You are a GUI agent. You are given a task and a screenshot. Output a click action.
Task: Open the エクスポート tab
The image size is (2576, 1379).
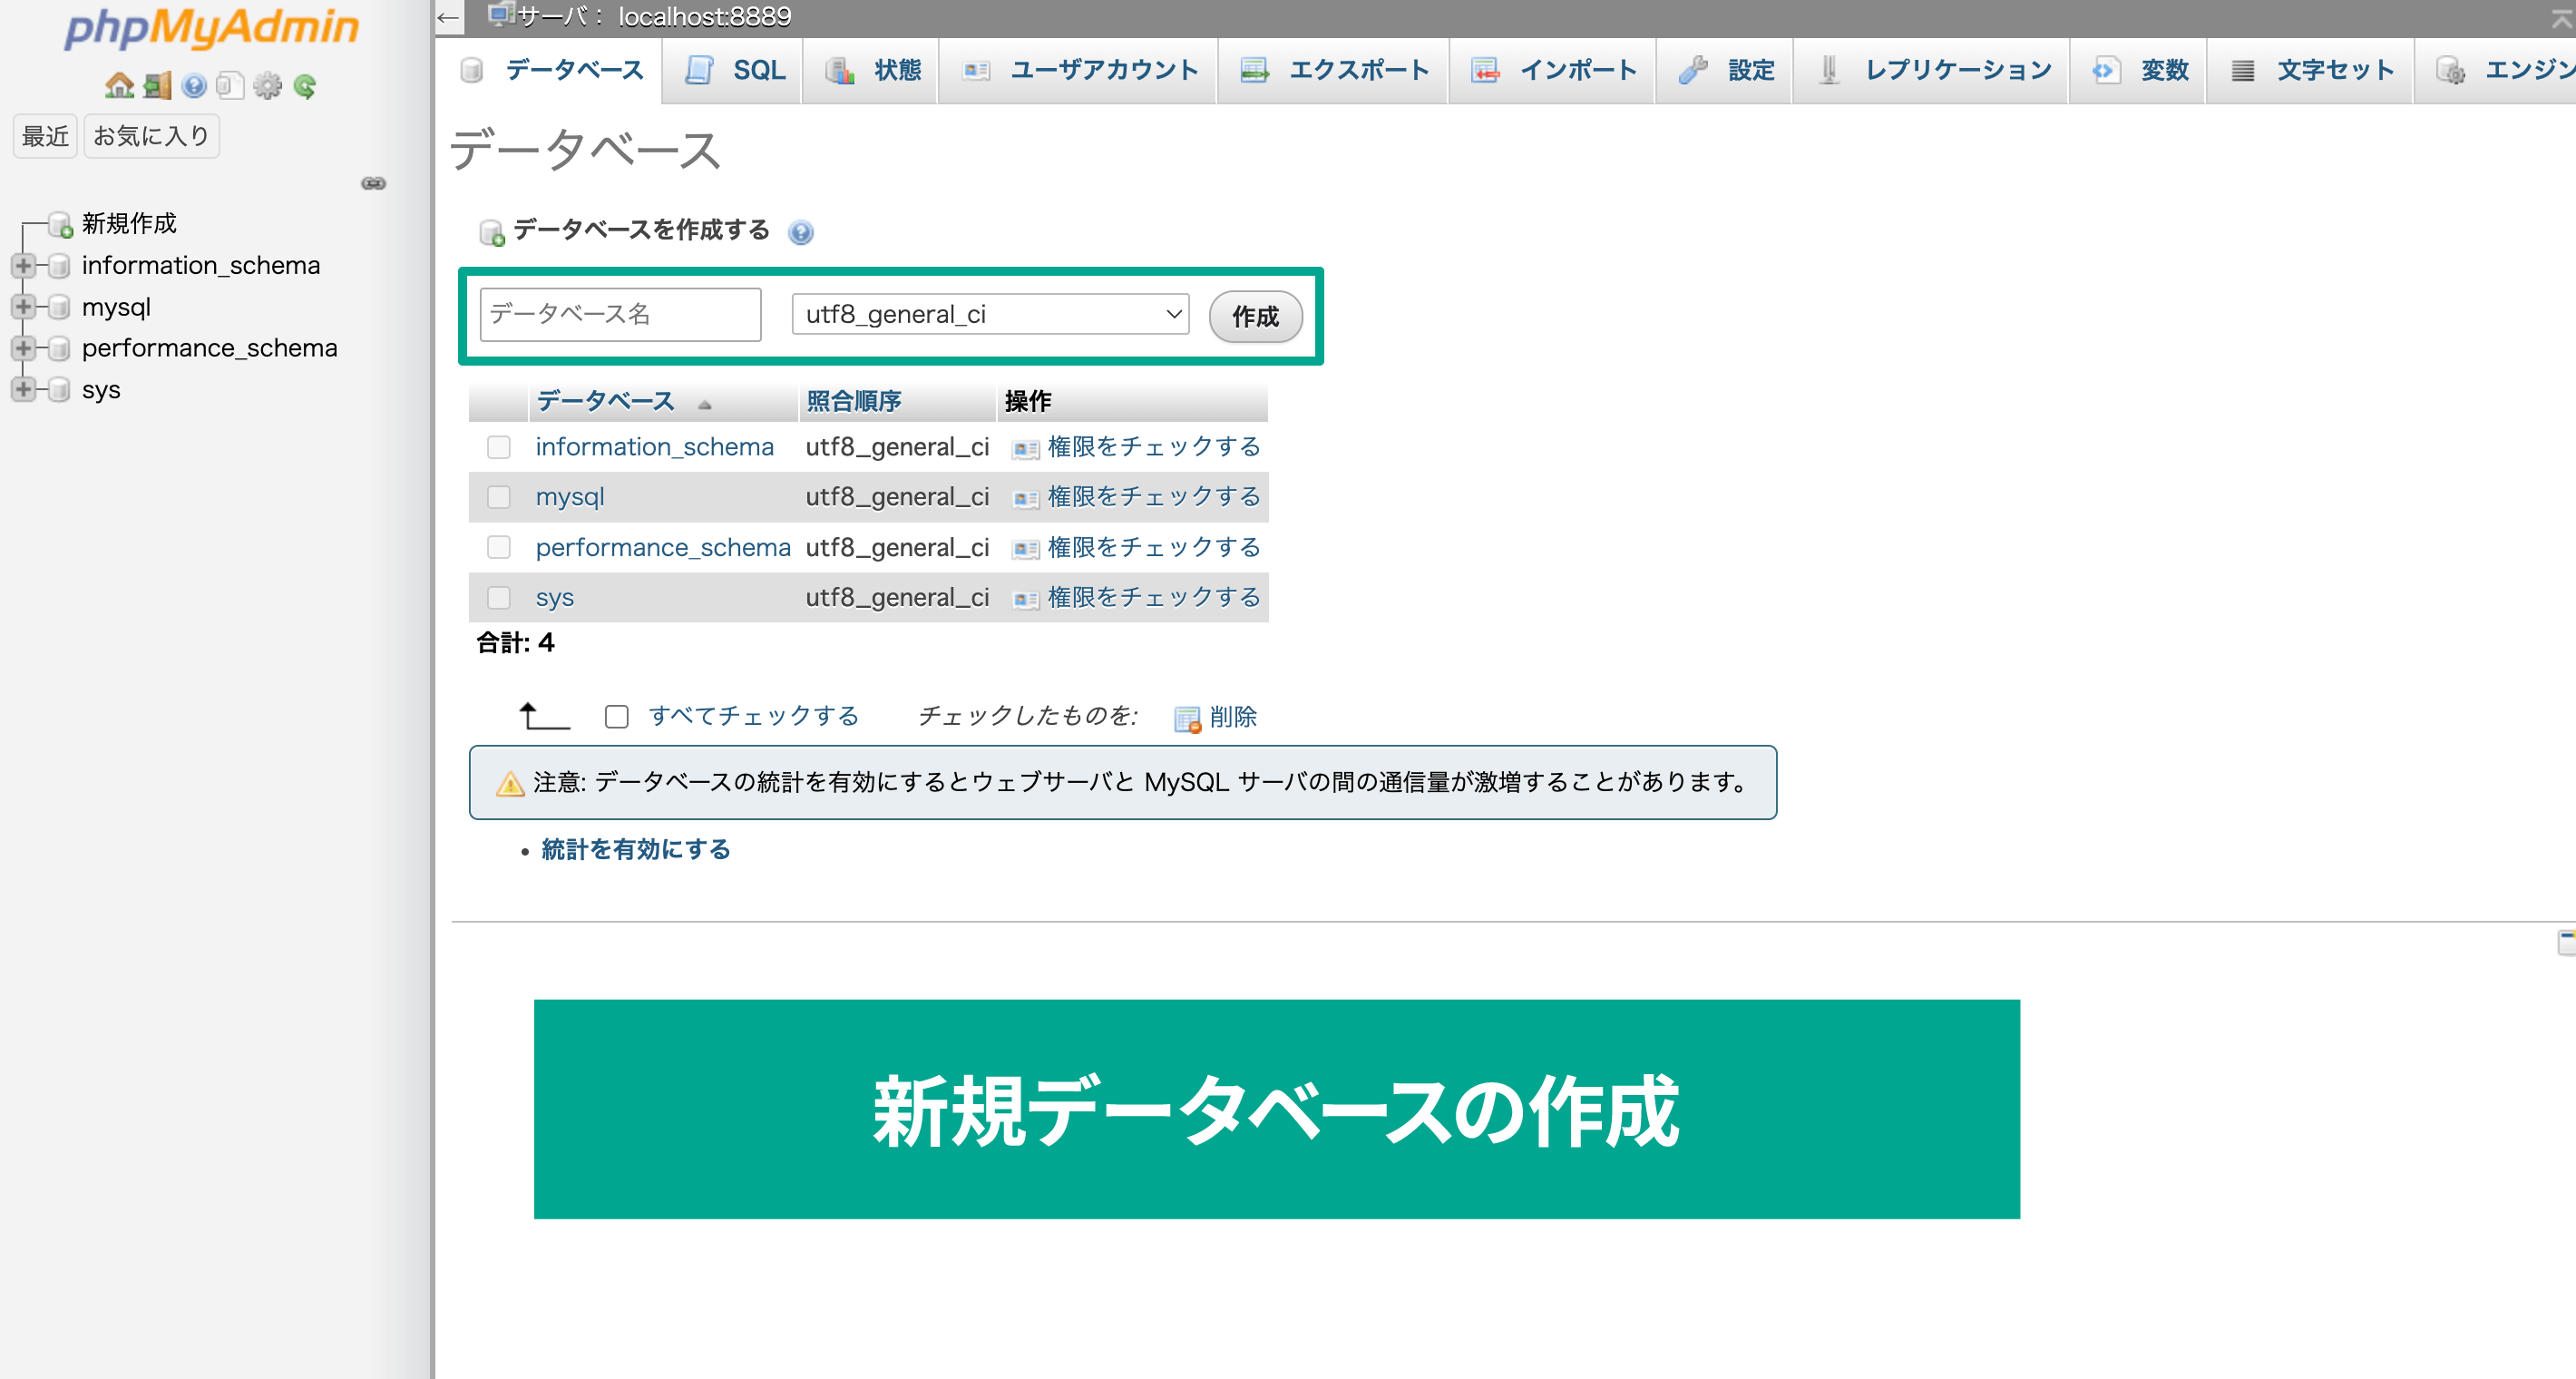coord(1334,70)
